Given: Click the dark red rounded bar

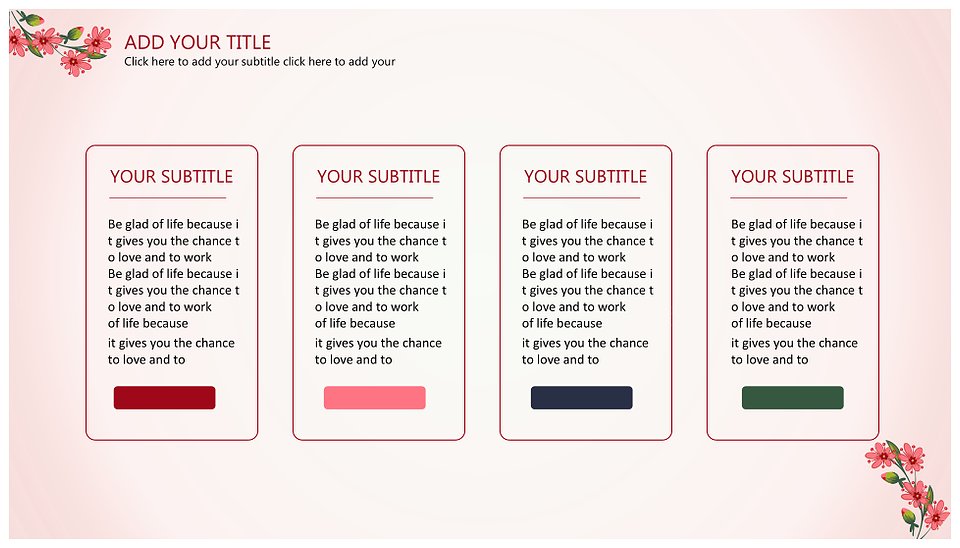Looking at the screenshot, I should (164, 398).
